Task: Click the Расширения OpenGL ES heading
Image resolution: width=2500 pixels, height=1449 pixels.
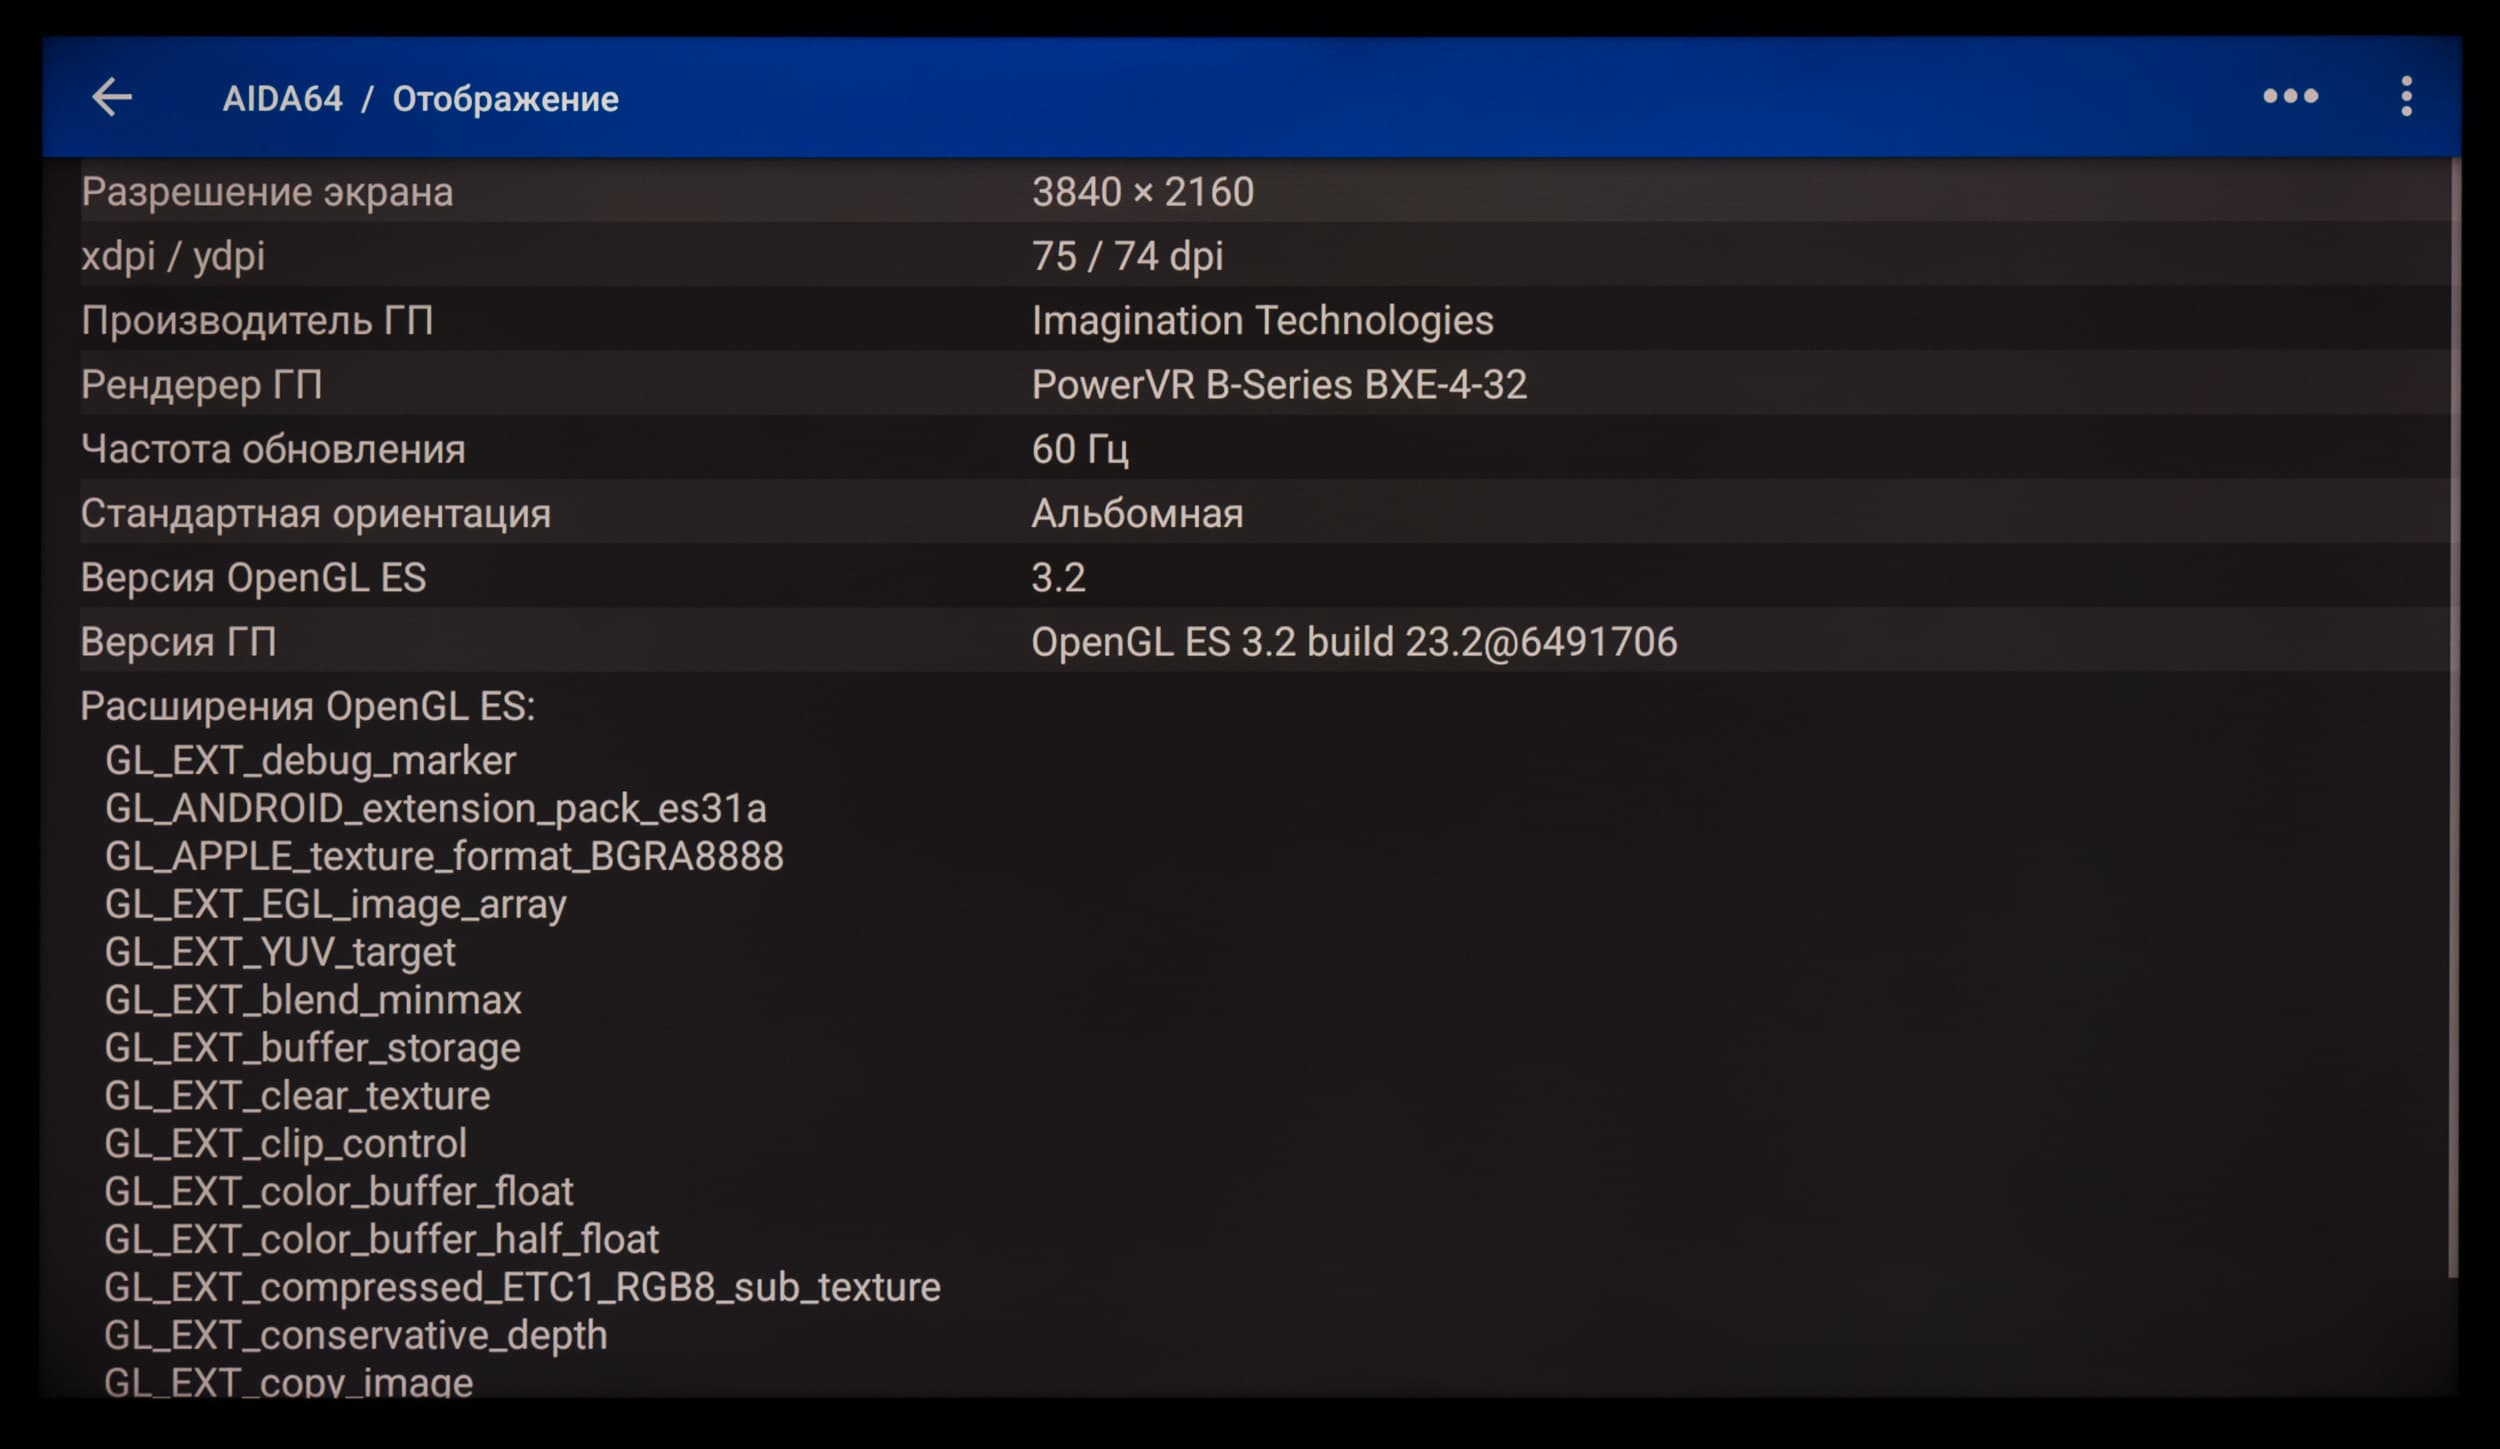Action: pos(307,707)
